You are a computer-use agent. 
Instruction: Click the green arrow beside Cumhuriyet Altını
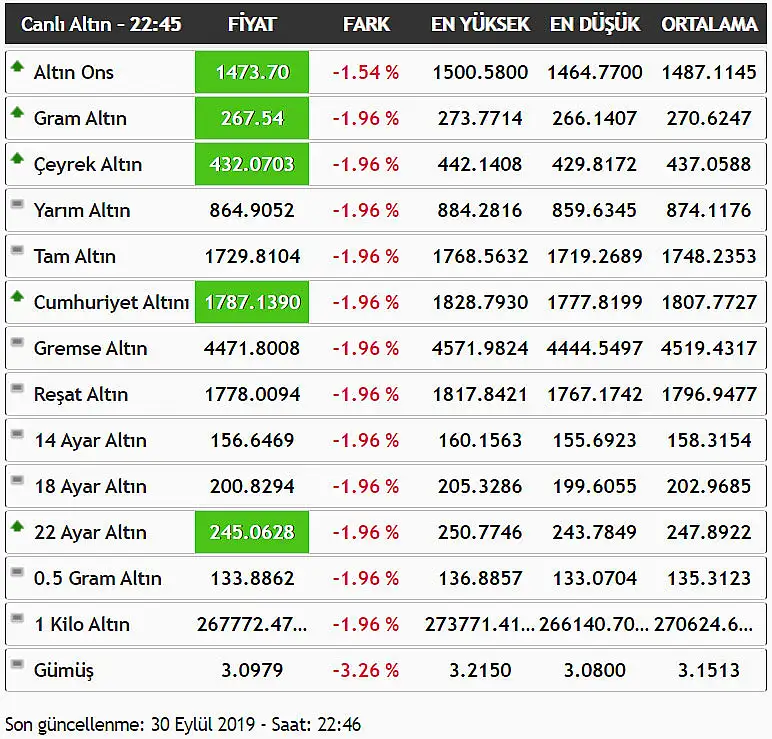pos(17,296)
